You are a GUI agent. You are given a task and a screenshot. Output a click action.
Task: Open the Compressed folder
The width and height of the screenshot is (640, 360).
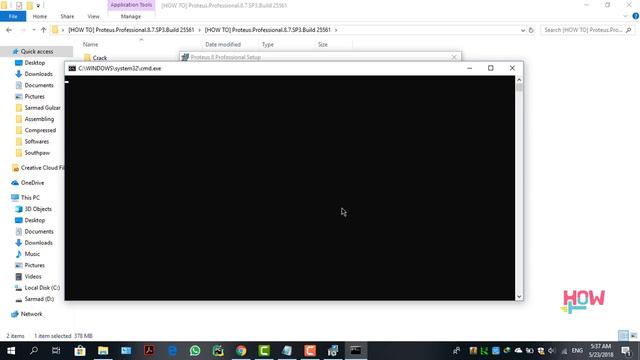click(40, 130)
